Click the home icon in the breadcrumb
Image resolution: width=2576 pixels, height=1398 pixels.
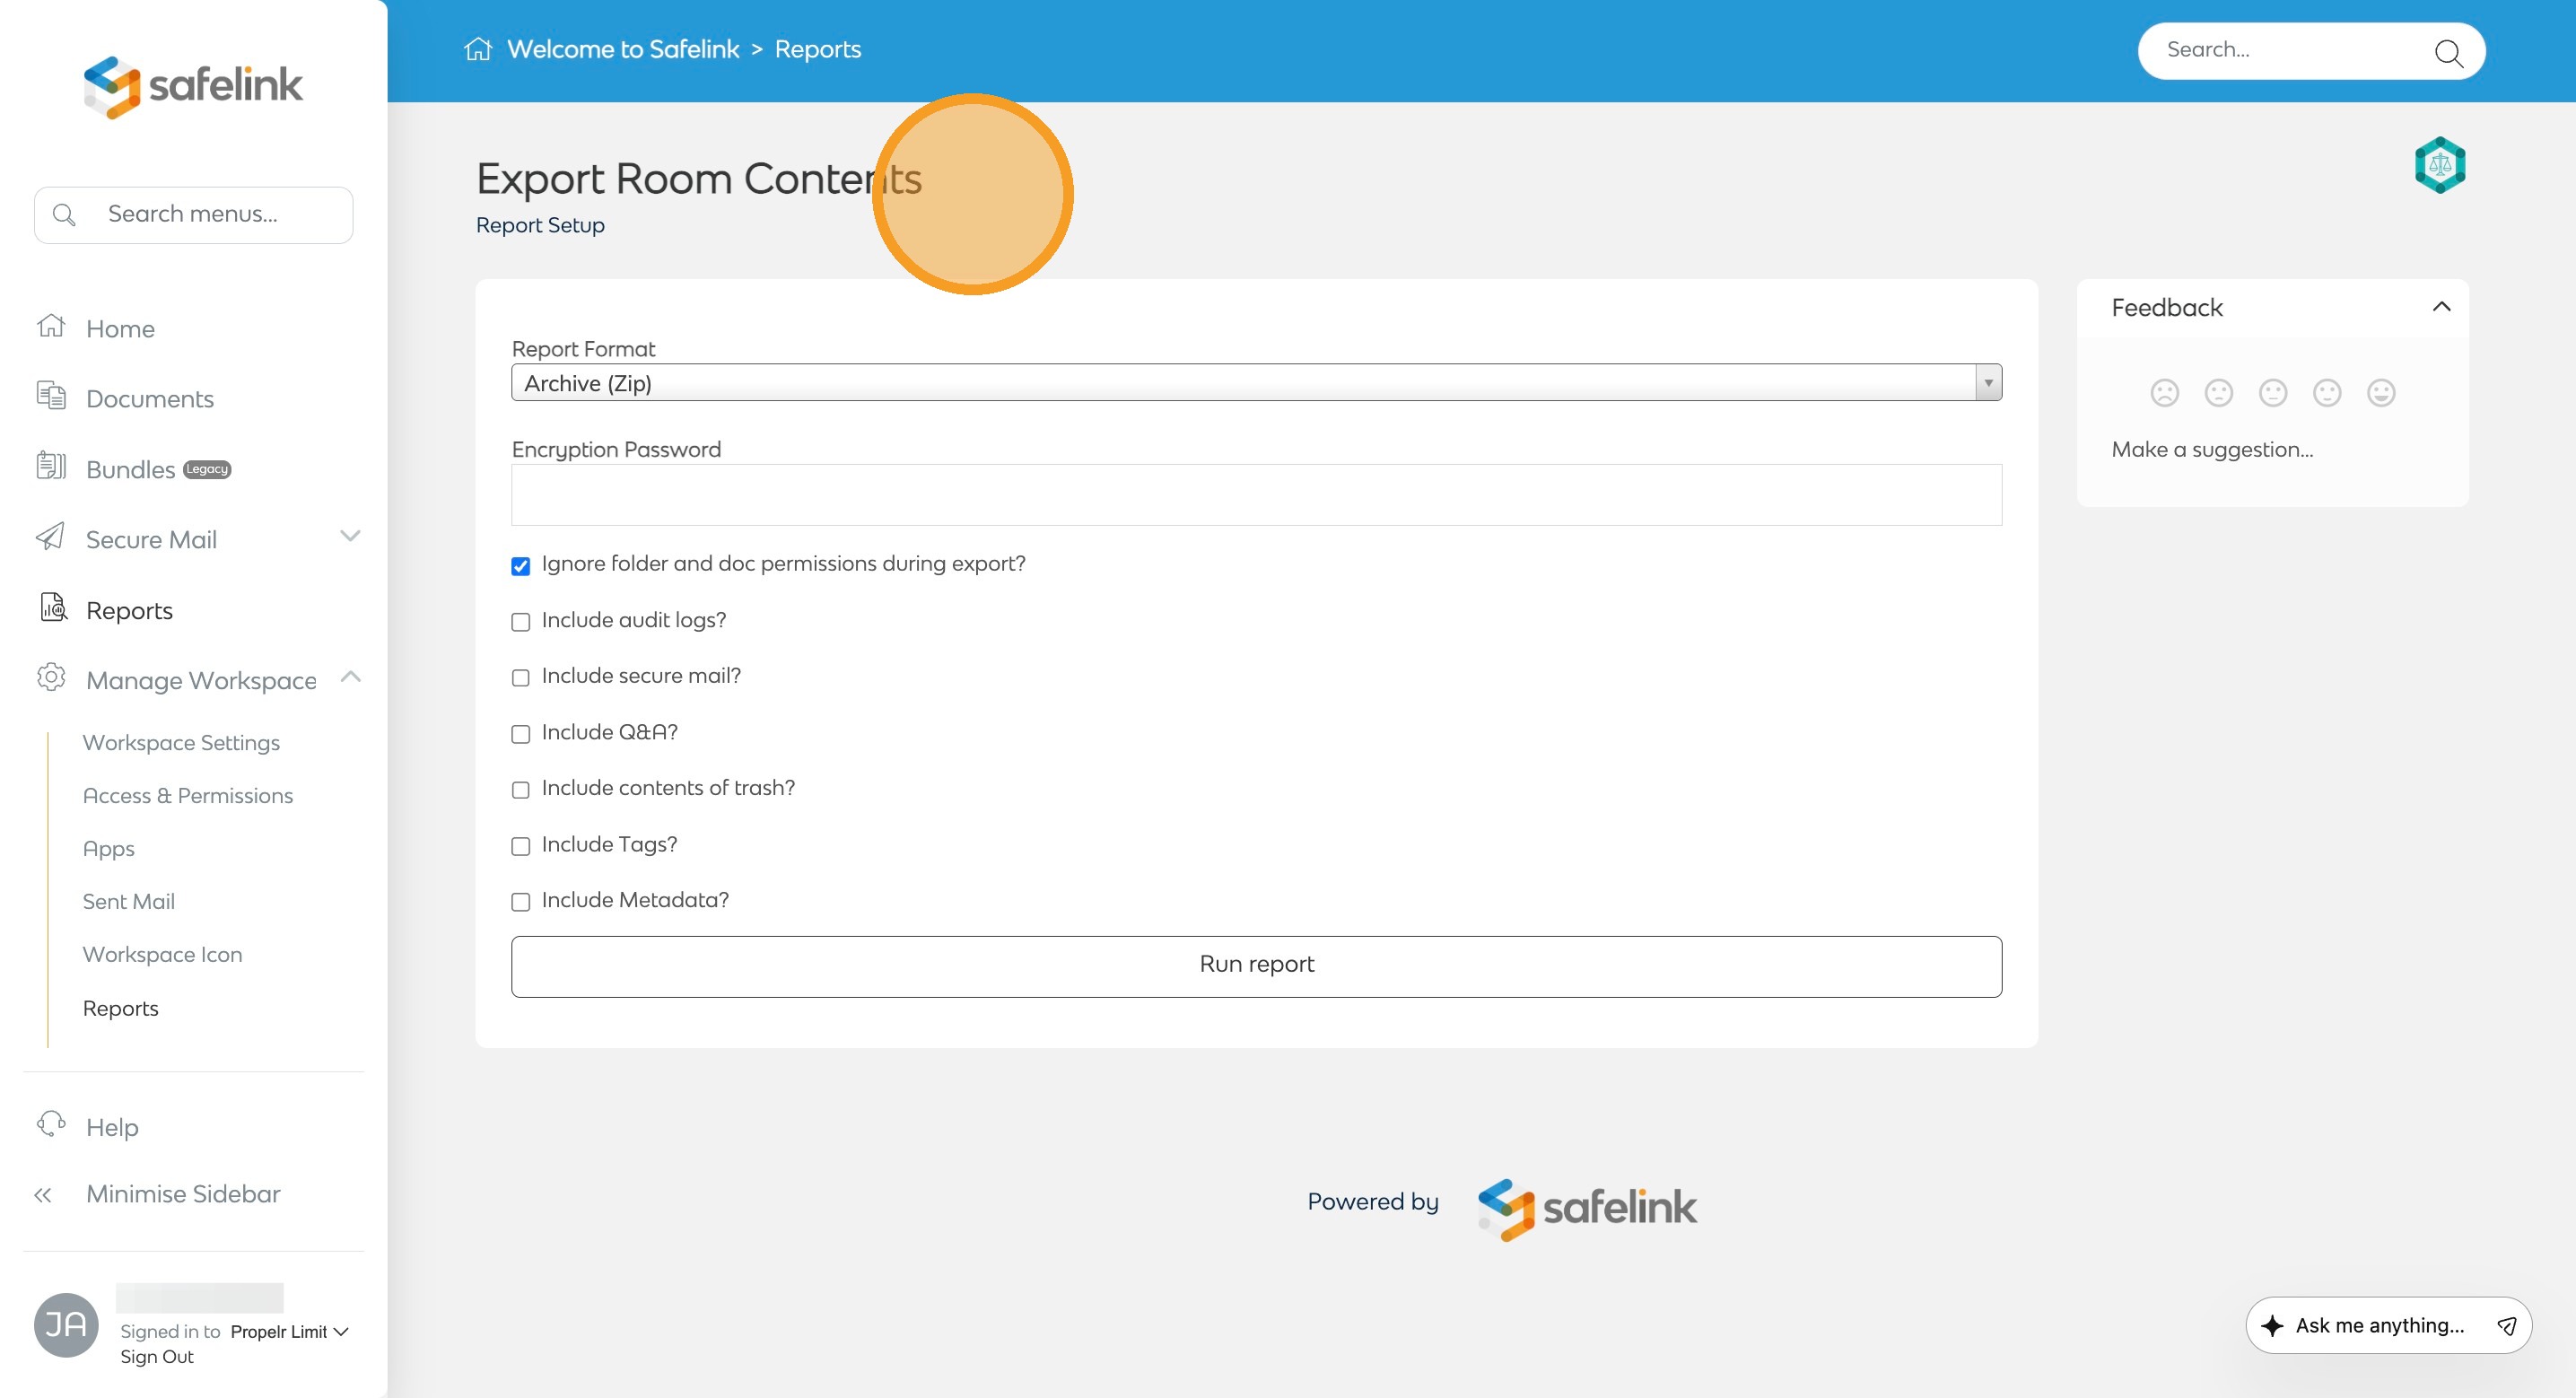click(478, 49)
